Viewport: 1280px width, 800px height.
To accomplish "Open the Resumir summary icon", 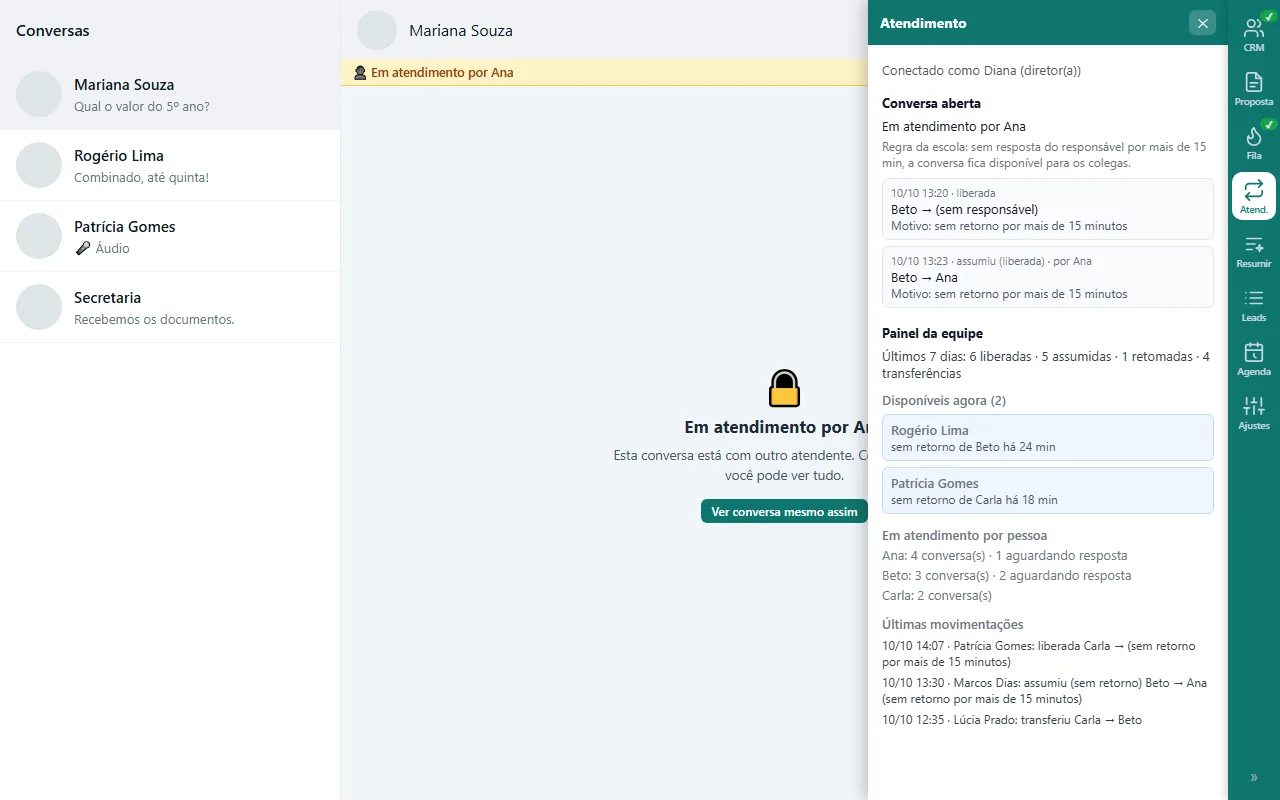I will [x=1254, y=250].
